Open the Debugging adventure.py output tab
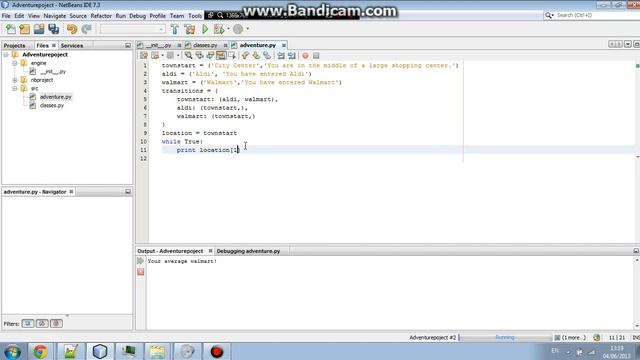The width and height of the screenshot is (640, 360). pyautogui.click(x=248, y=251)
